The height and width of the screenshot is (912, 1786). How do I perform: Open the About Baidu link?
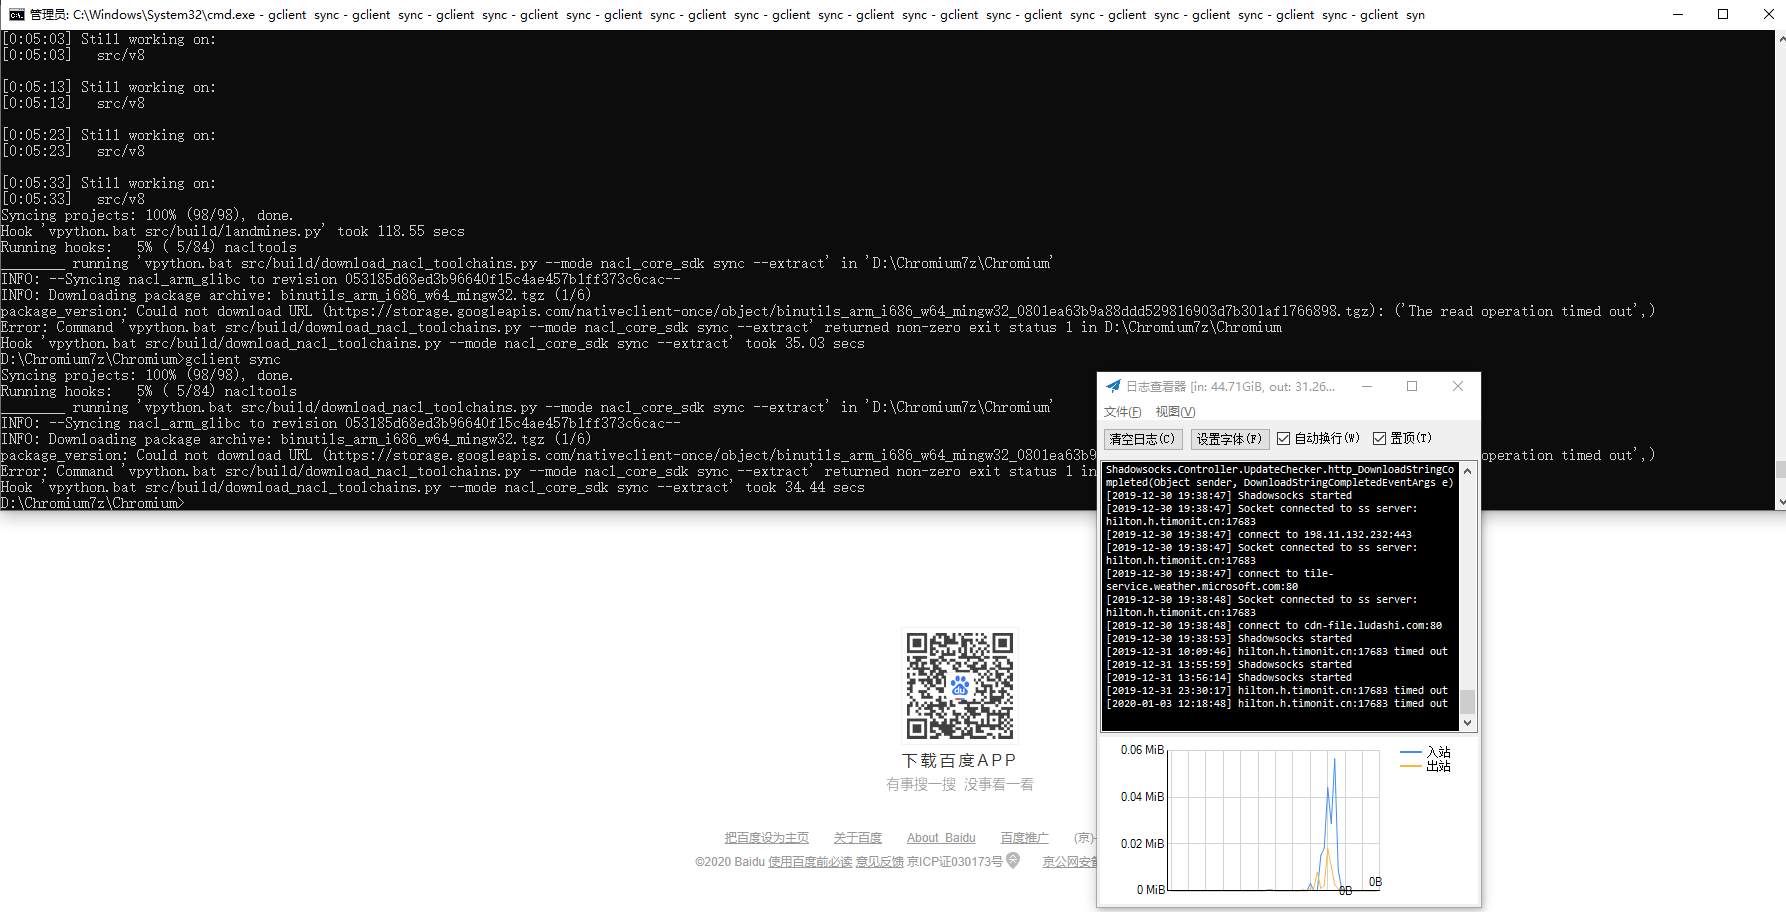point(940,837)
